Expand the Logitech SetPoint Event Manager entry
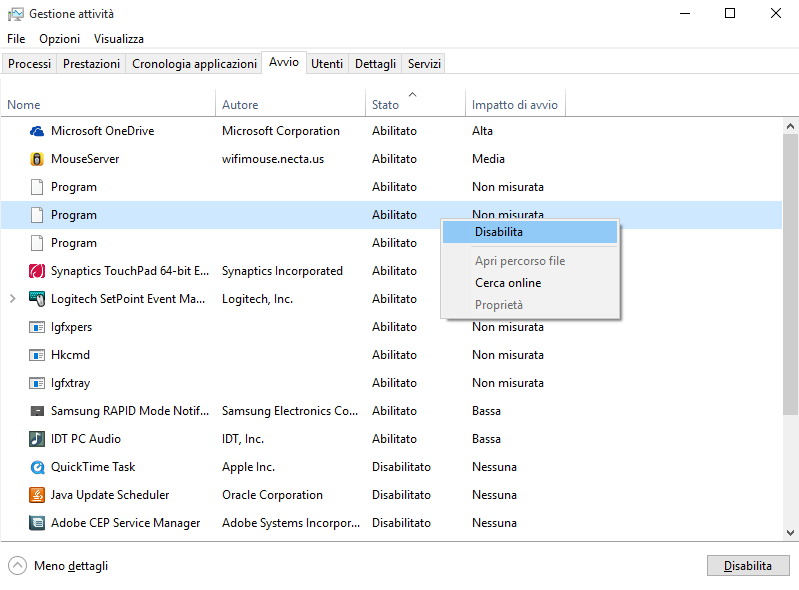 [x=13, y=299]
